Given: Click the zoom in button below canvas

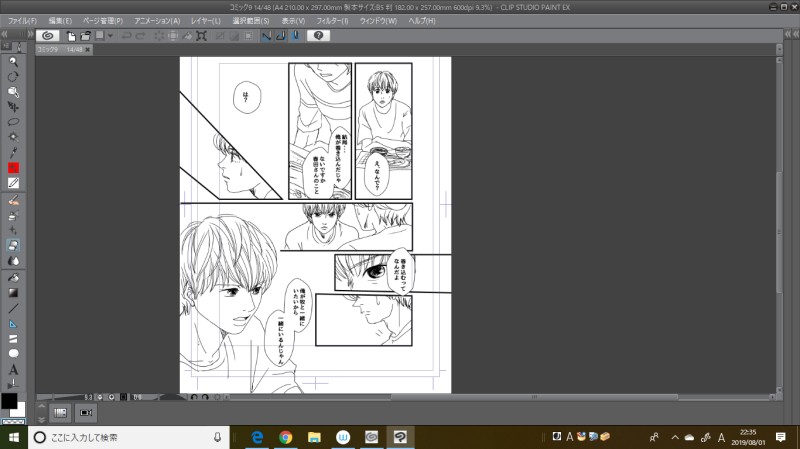Looking at the screenshot, I should 111,397.
